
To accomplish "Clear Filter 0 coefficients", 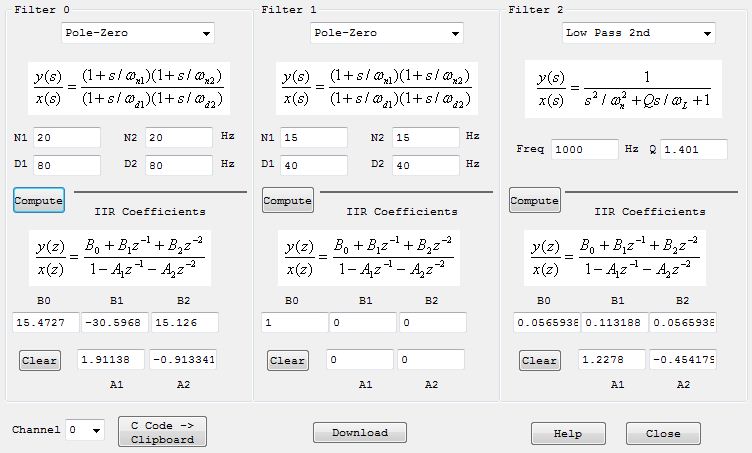I will [40, 360].
